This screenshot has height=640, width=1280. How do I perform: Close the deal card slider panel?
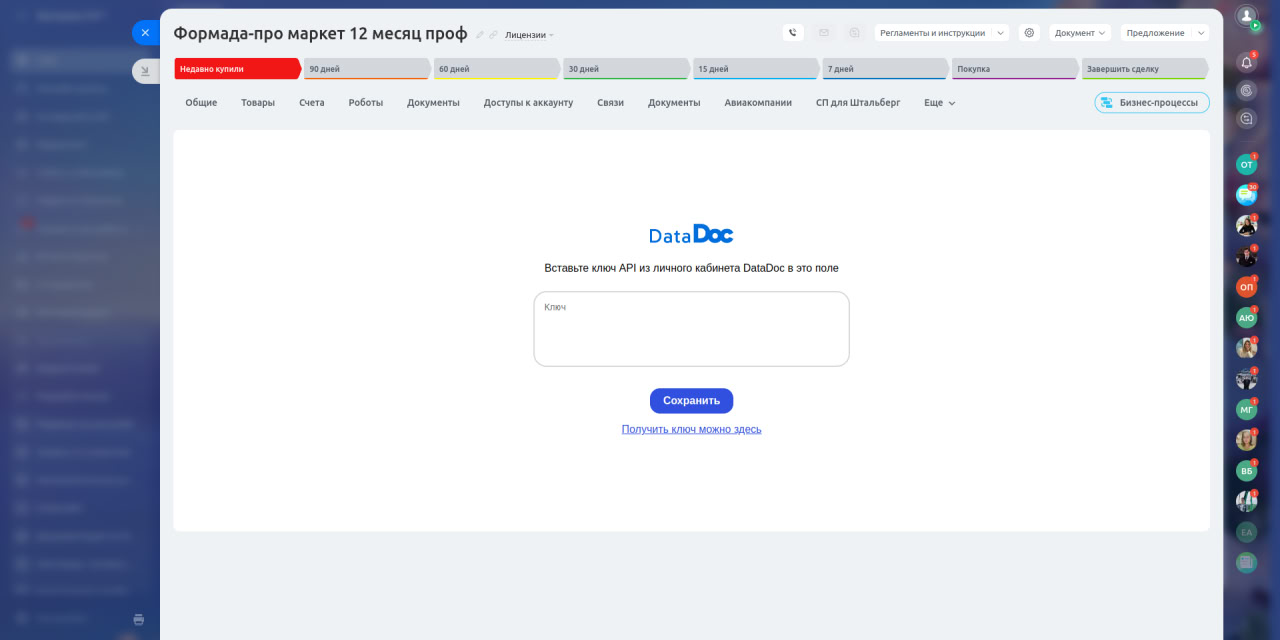click(x=145, y=33)
